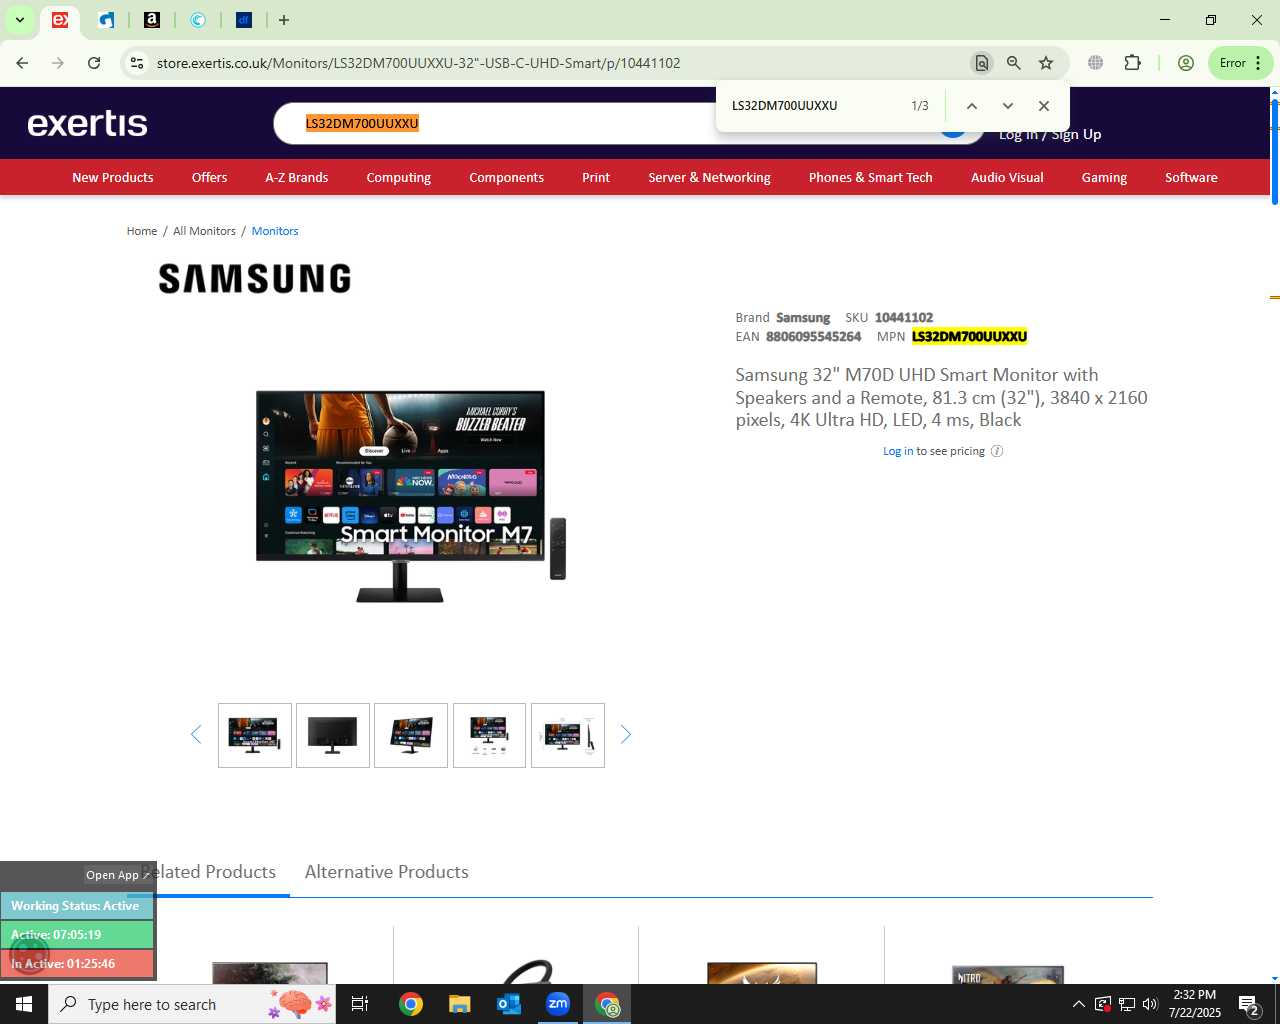This screenshot has height=1024, width=1280.
Task: Open File Explorer from taskbar
Action: click(459, 1004)
